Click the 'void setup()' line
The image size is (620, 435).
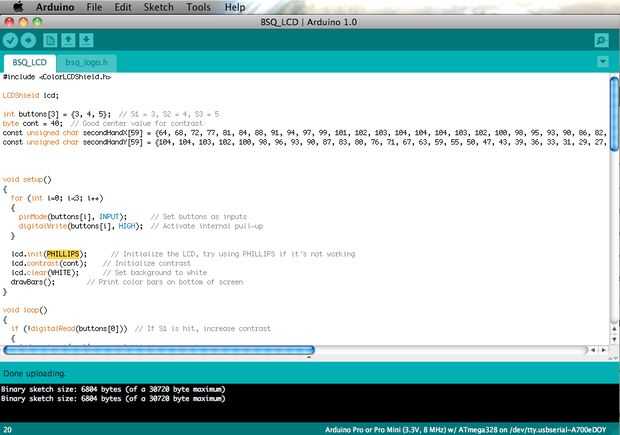point(27,180)
